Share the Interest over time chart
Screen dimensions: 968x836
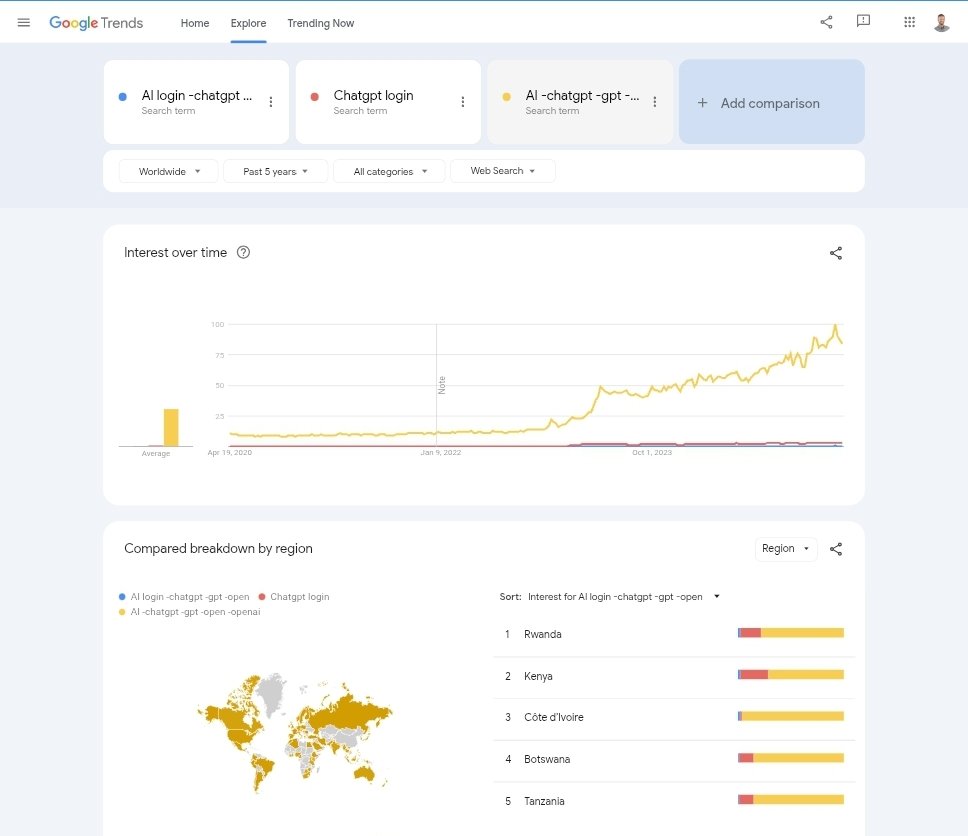click(x=835, y=253)
